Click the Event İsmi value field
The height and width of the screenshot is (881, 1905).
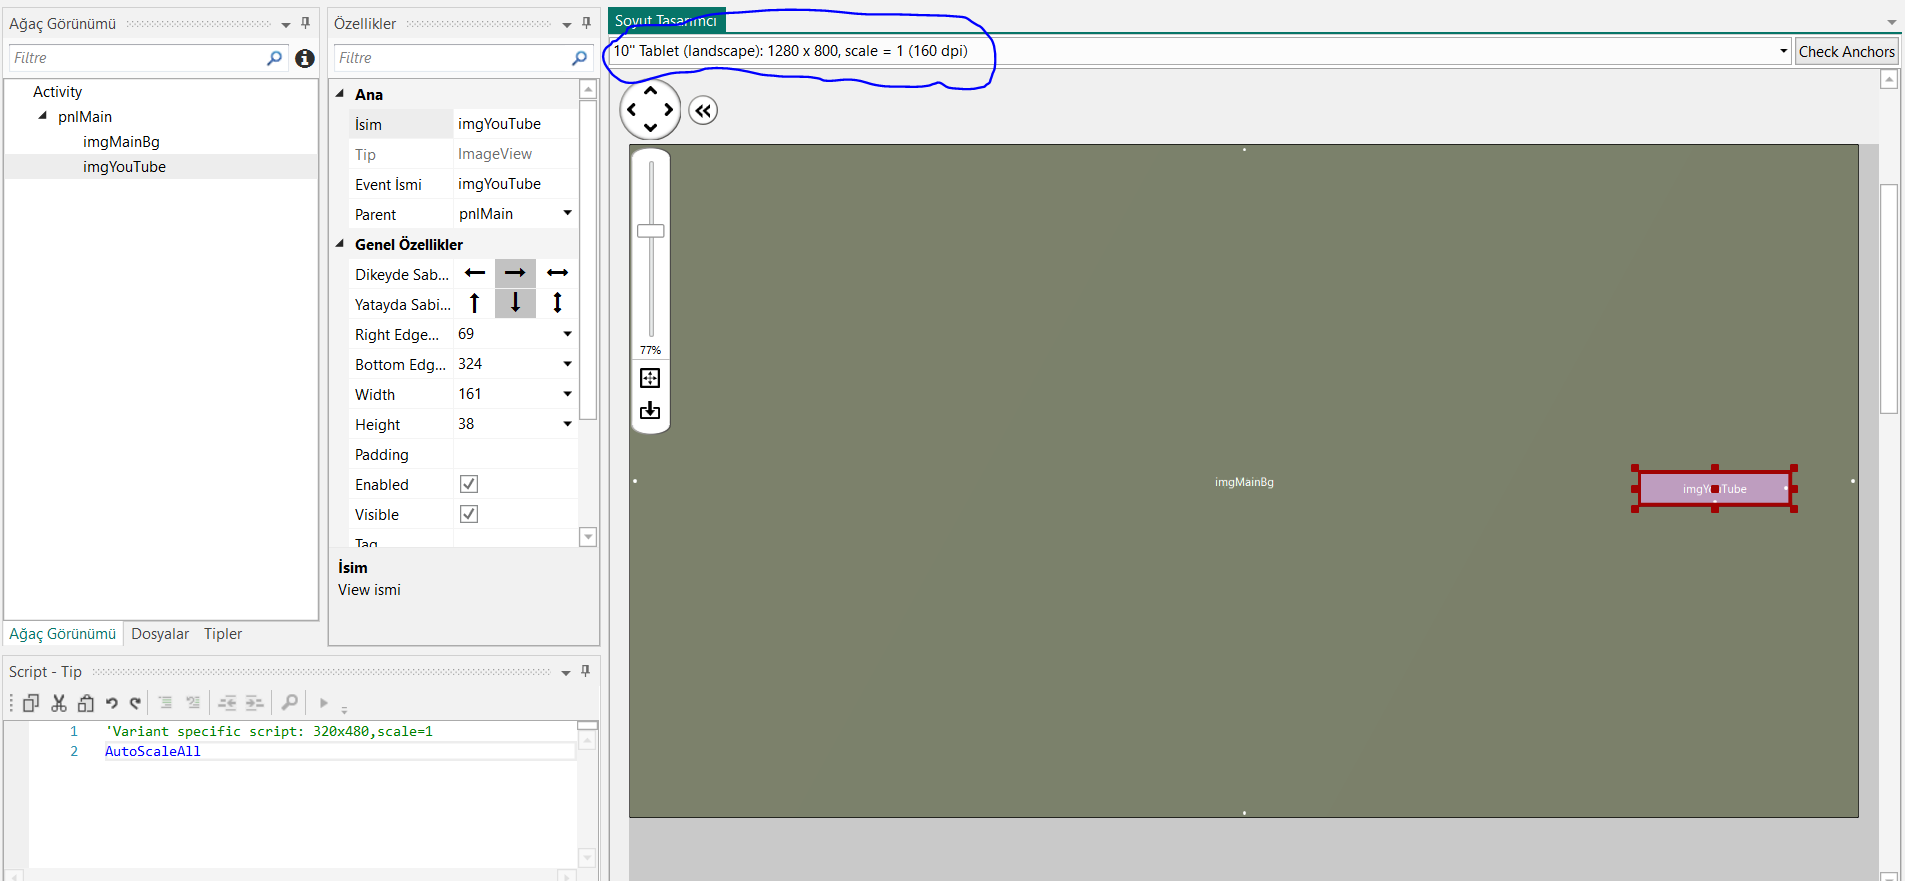(515, 184)
